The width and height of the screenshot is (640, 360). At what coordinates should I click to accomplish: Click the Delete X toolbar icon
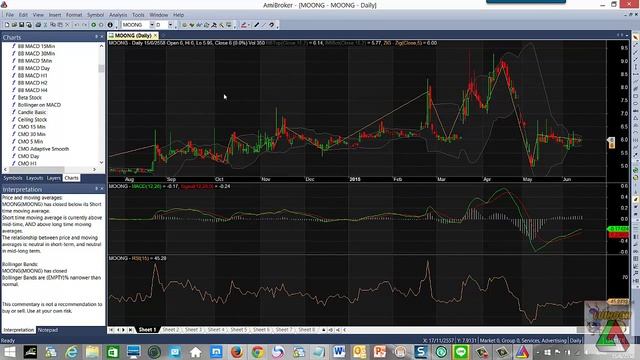[x=67, y=25]
